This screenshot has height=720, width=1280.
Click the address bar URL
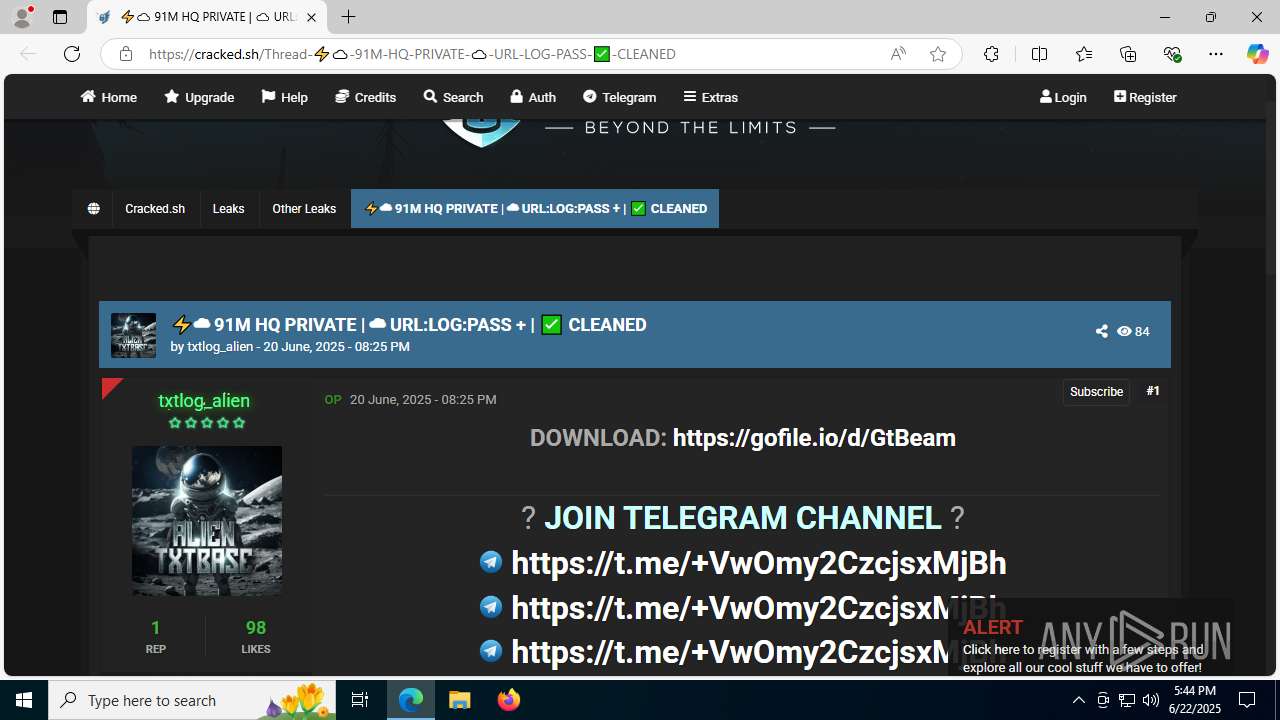click(412, 54)
